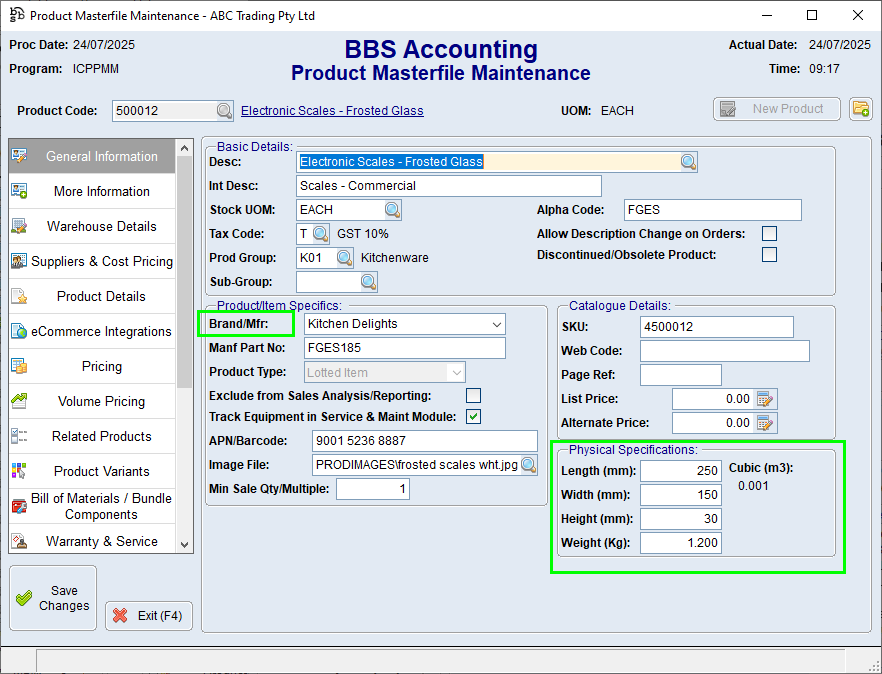
Task: Open the Stock UOM lookup icon
Action: (393, 210)
